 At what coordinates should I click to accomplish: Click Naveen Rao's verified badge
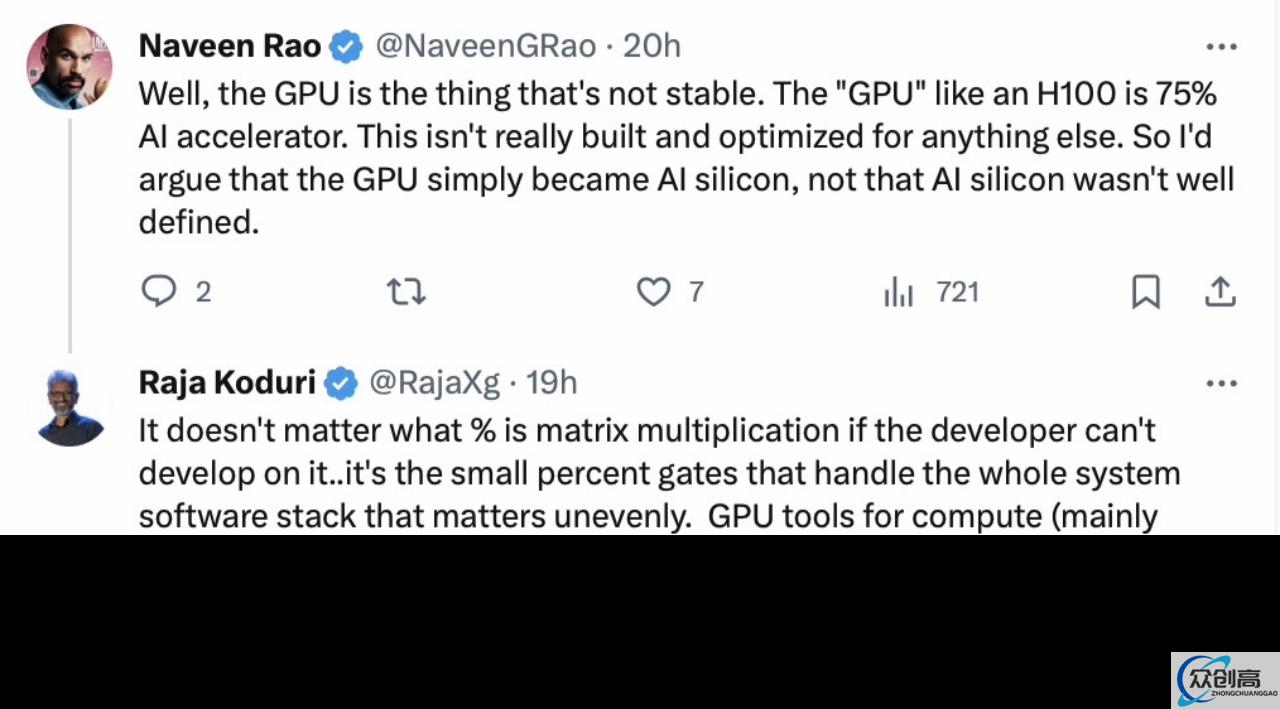click(347, 47)
